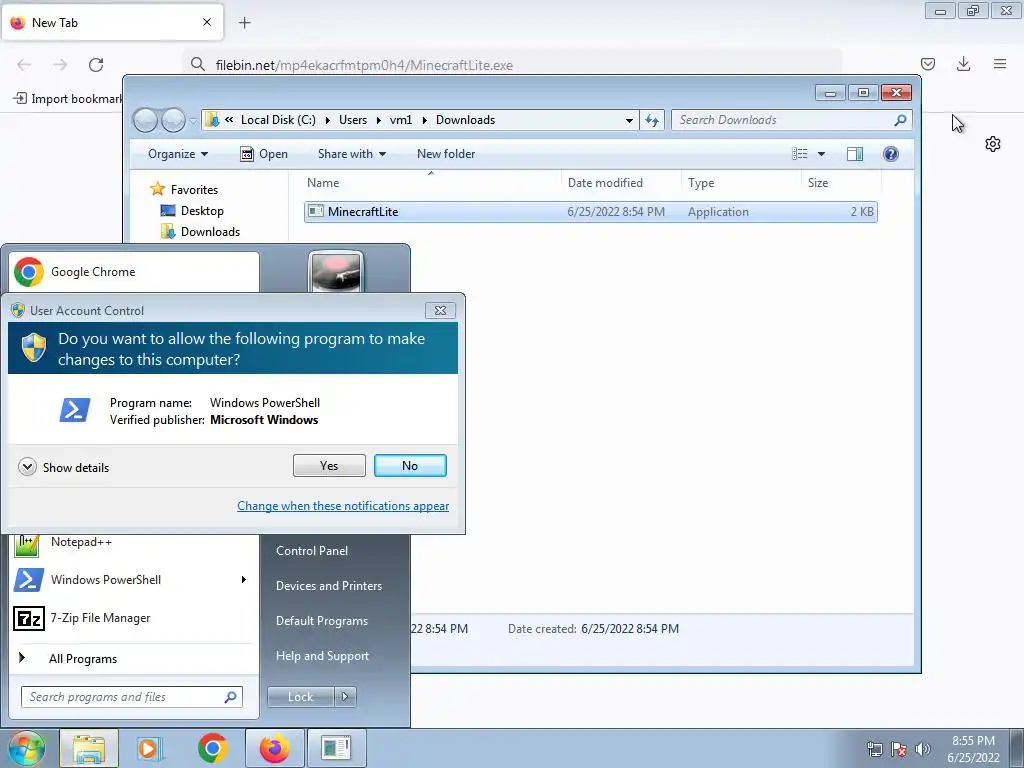Open Devices and Printers
1024x768 pixels.
(328, 586)
